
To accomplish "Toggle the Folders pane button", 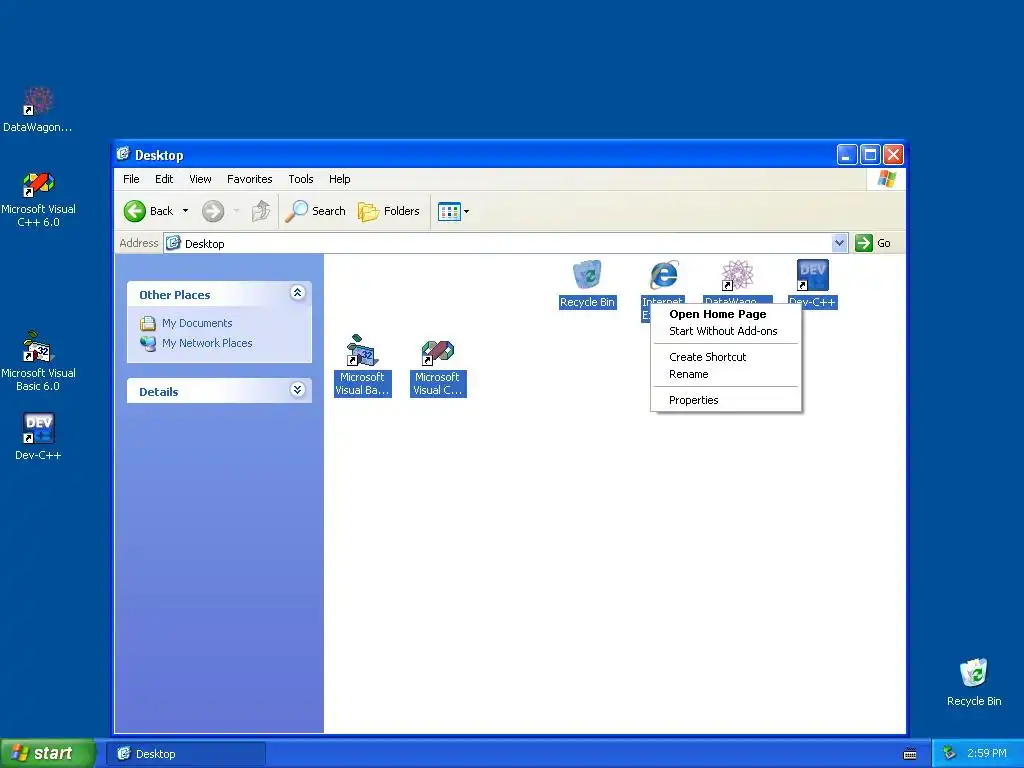I will (x=389, y=211).
